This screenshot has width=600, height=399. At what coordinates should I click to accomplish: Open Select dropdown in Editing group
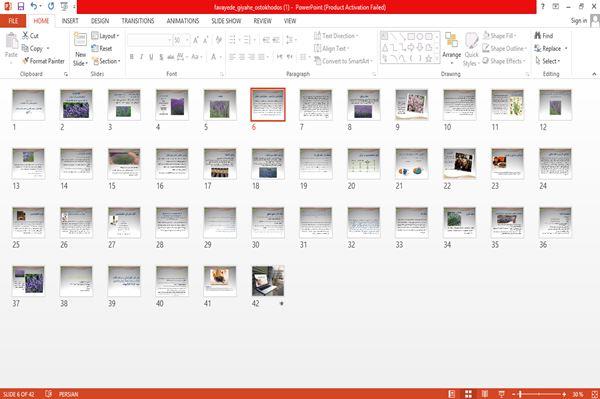coord(548,61)
